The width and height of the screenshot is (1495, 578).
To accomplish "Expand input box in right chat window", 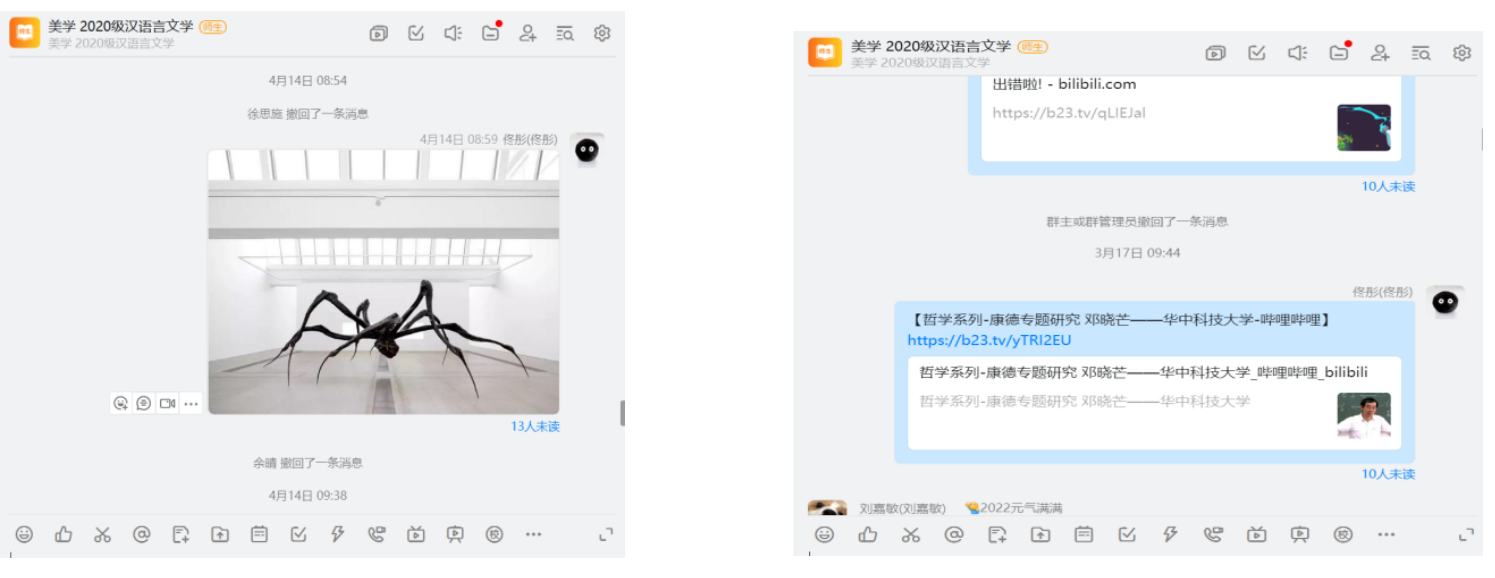I will point(1467,534).
